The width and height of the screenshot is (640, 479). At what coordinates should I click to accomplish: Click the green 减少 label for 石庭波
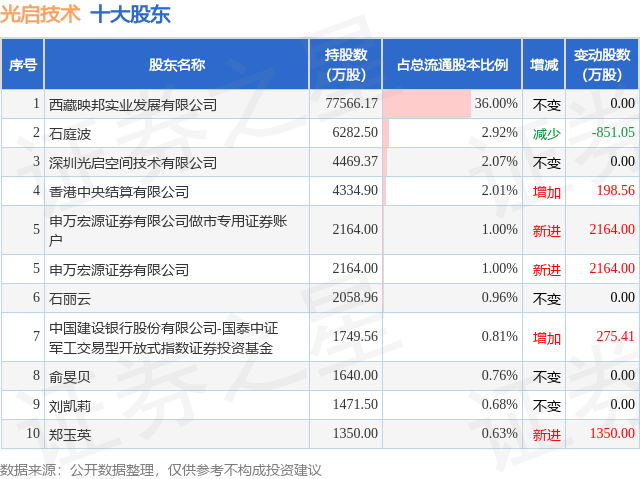pos(546,133)
